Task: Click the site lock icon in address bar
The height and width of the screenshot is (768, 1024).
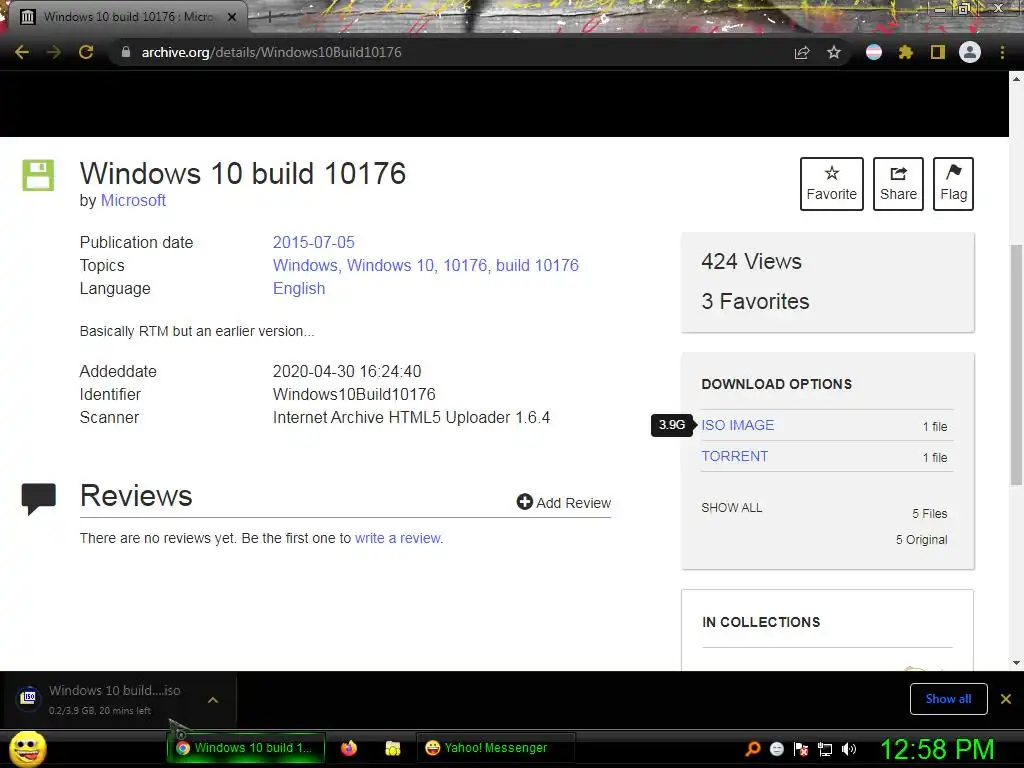Action: (x=126, y=52)
